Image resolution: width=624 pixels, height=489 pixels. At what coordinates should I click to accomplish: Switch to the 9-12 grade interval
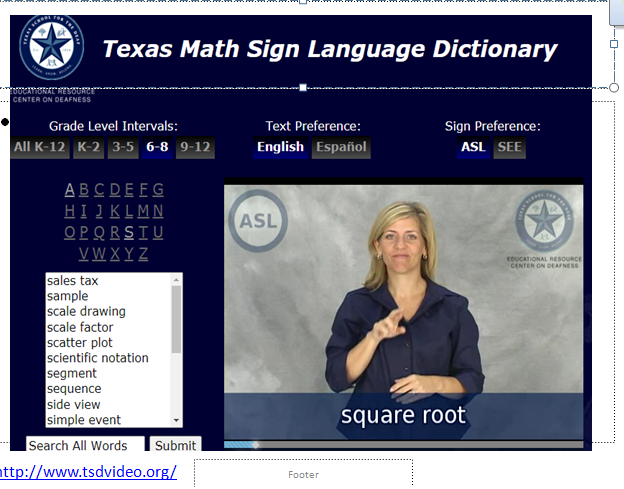195,148
